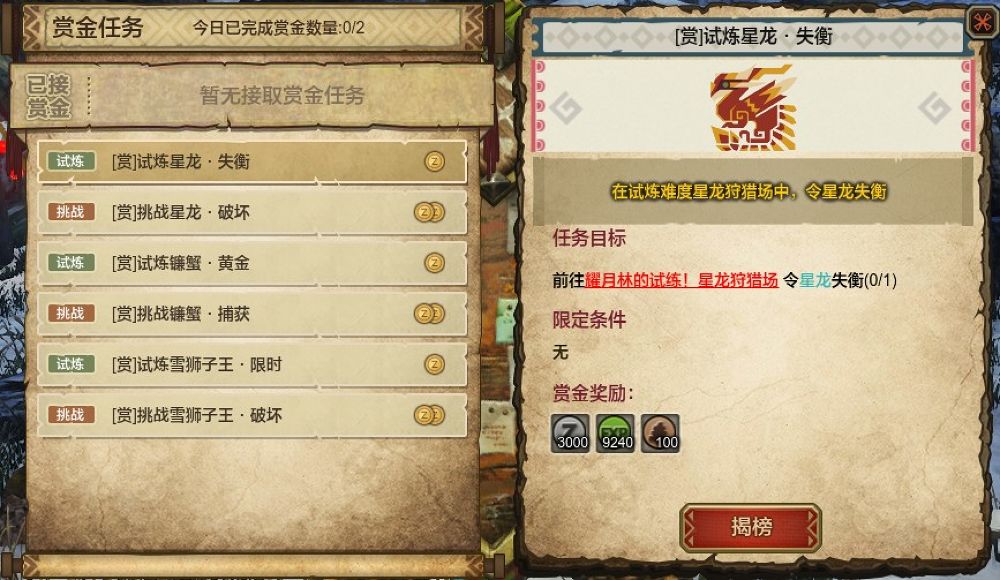Click the cyan 星龙 monster link

point(814,280)
